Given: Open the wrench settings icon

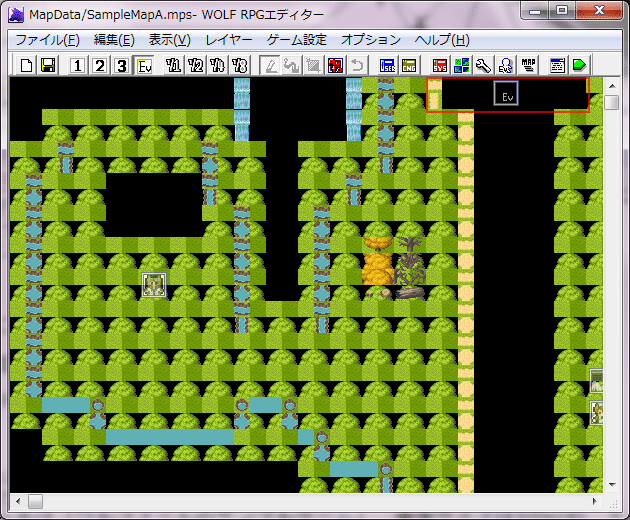Looking at the screenshot, I should pos(483,65).
